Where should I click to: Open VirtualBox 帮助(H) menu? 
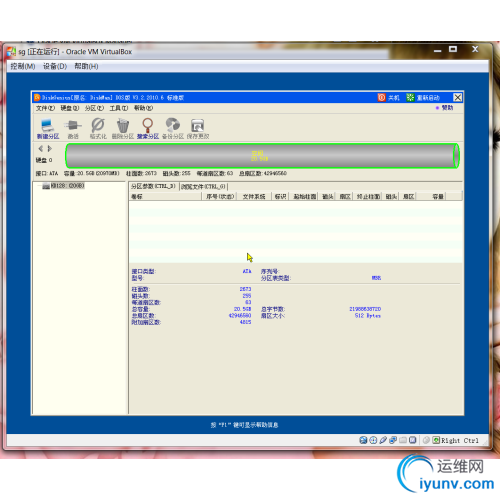pyautogui.click(x=86, y=66)
